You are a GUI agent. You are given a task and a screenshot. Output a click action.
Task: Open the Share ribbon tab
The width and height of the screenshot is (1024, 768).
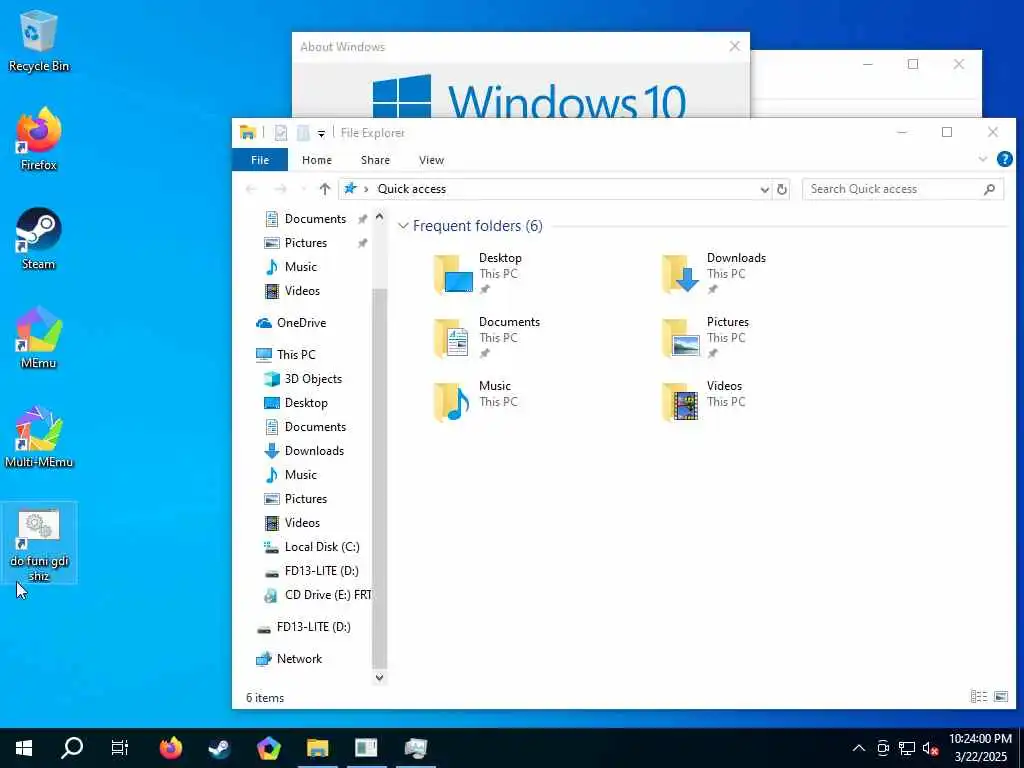pyautogui.click(x=376, y=160)
